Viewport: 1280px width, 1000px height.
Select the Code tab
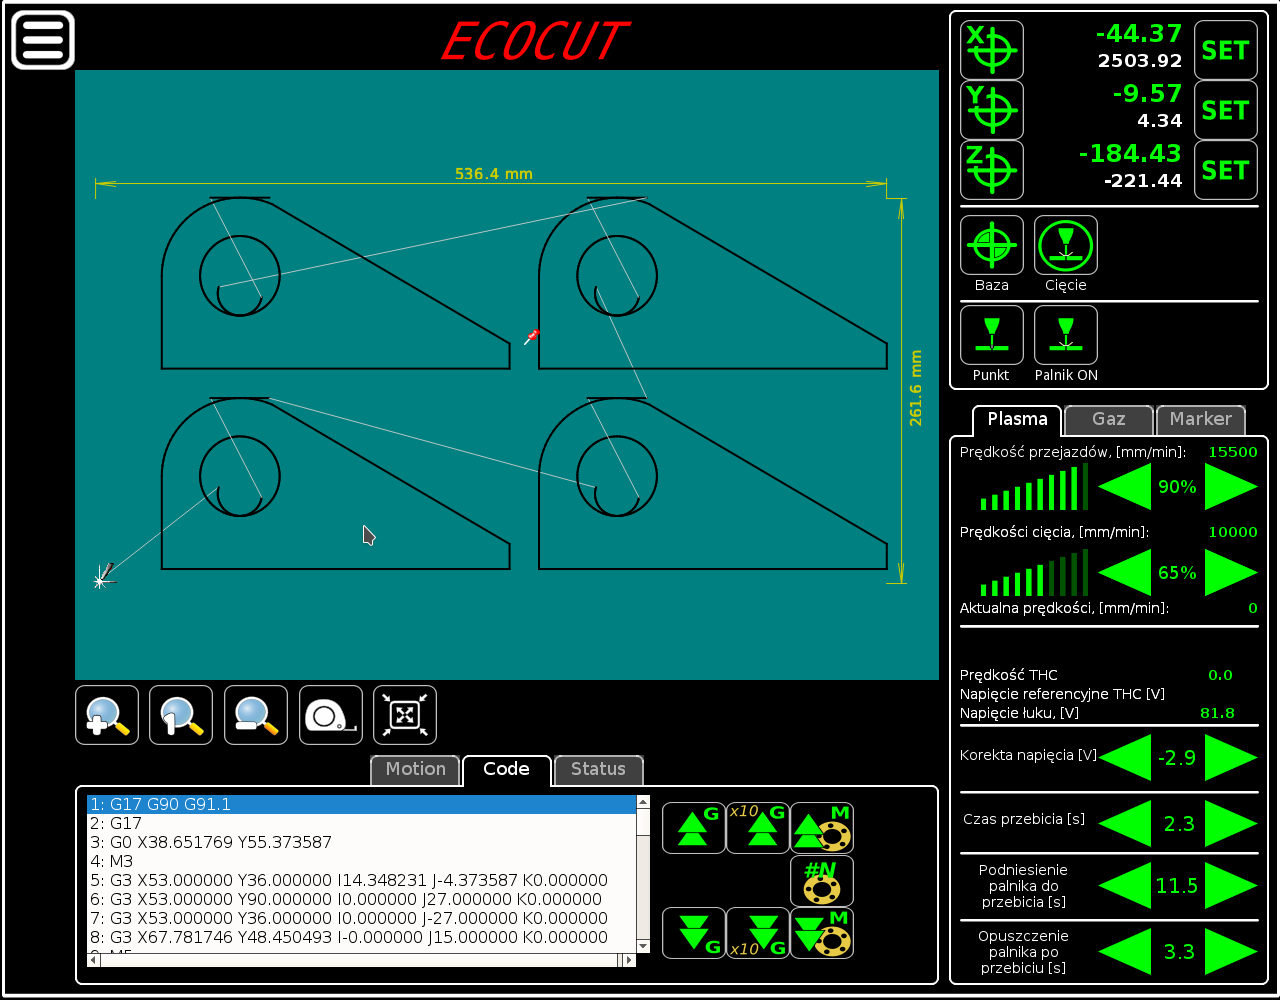[x=507, y=770]
